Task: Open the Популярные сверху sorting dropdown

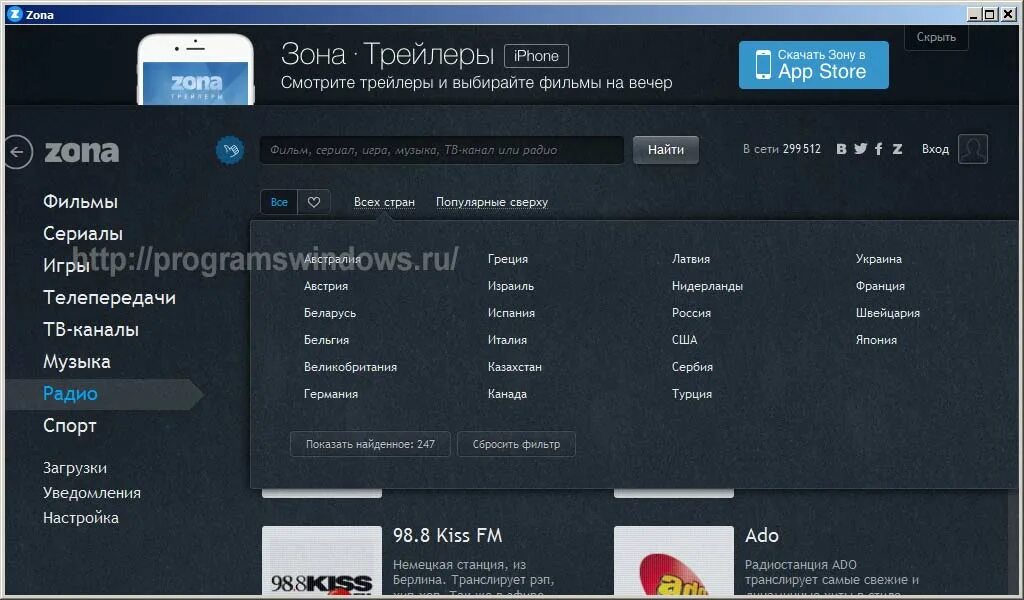Action: [x=492, y=201]
